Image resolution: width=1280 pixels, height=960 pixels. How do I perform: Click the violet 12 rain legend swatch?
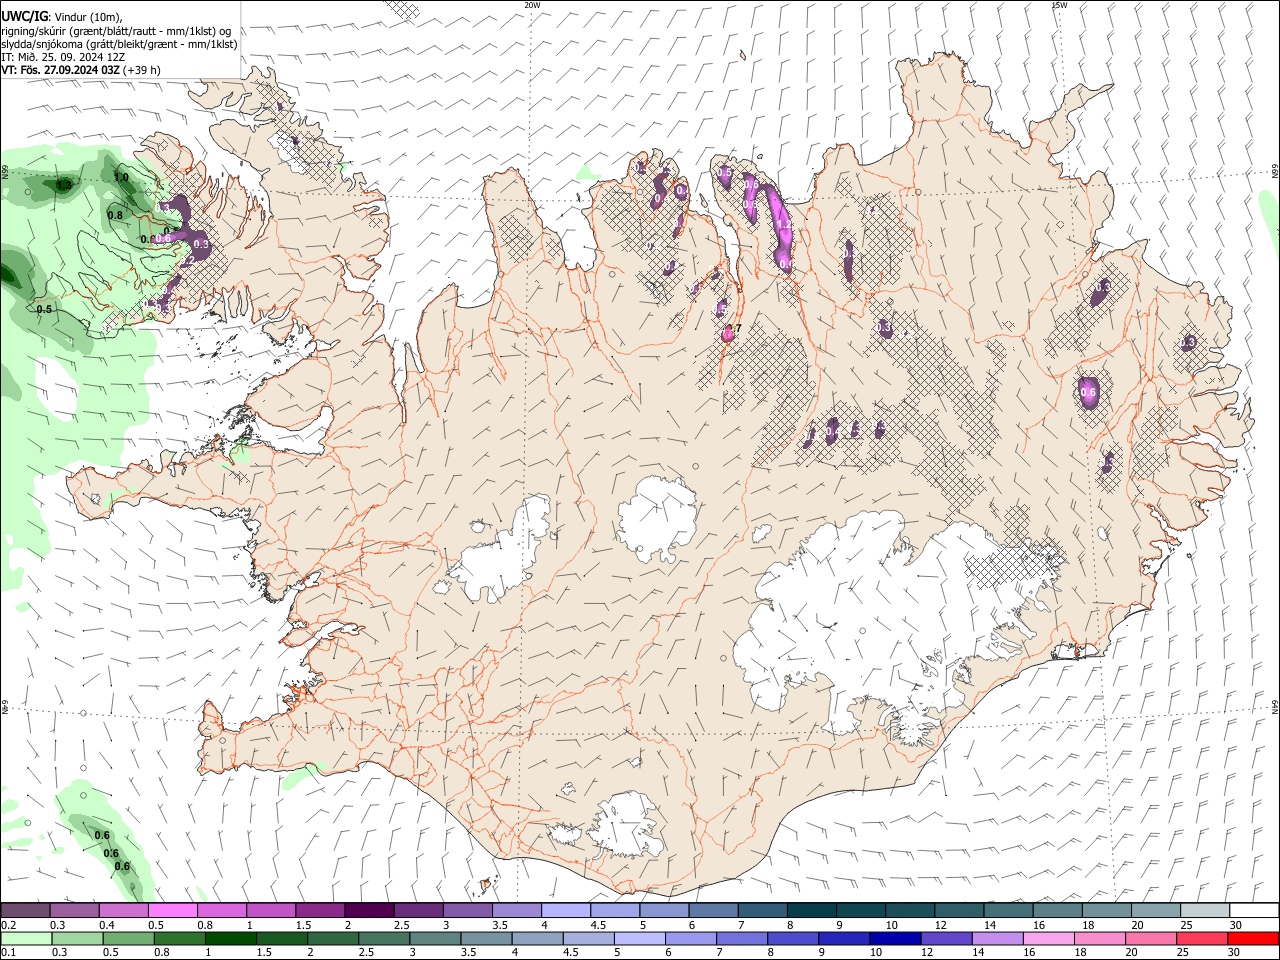point(945,938)
